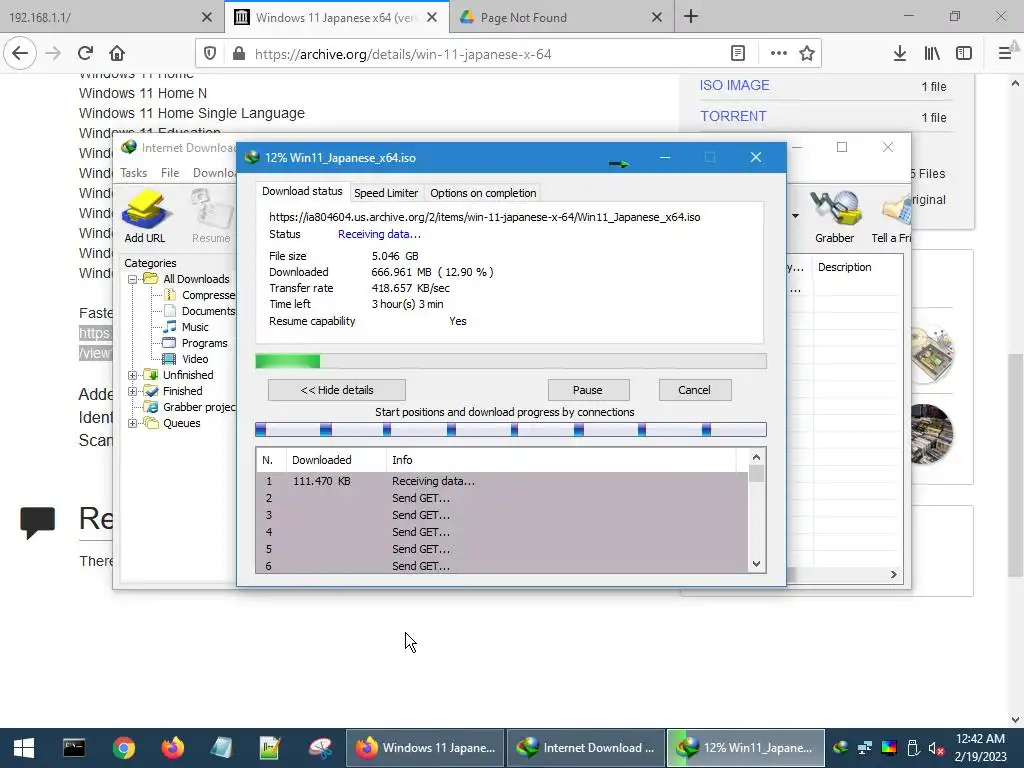Image resolution: width=1024 pixels, height=768 pixels.
Task: Click the clock showing 12:42 AM
Action: [x=980, y=739]
